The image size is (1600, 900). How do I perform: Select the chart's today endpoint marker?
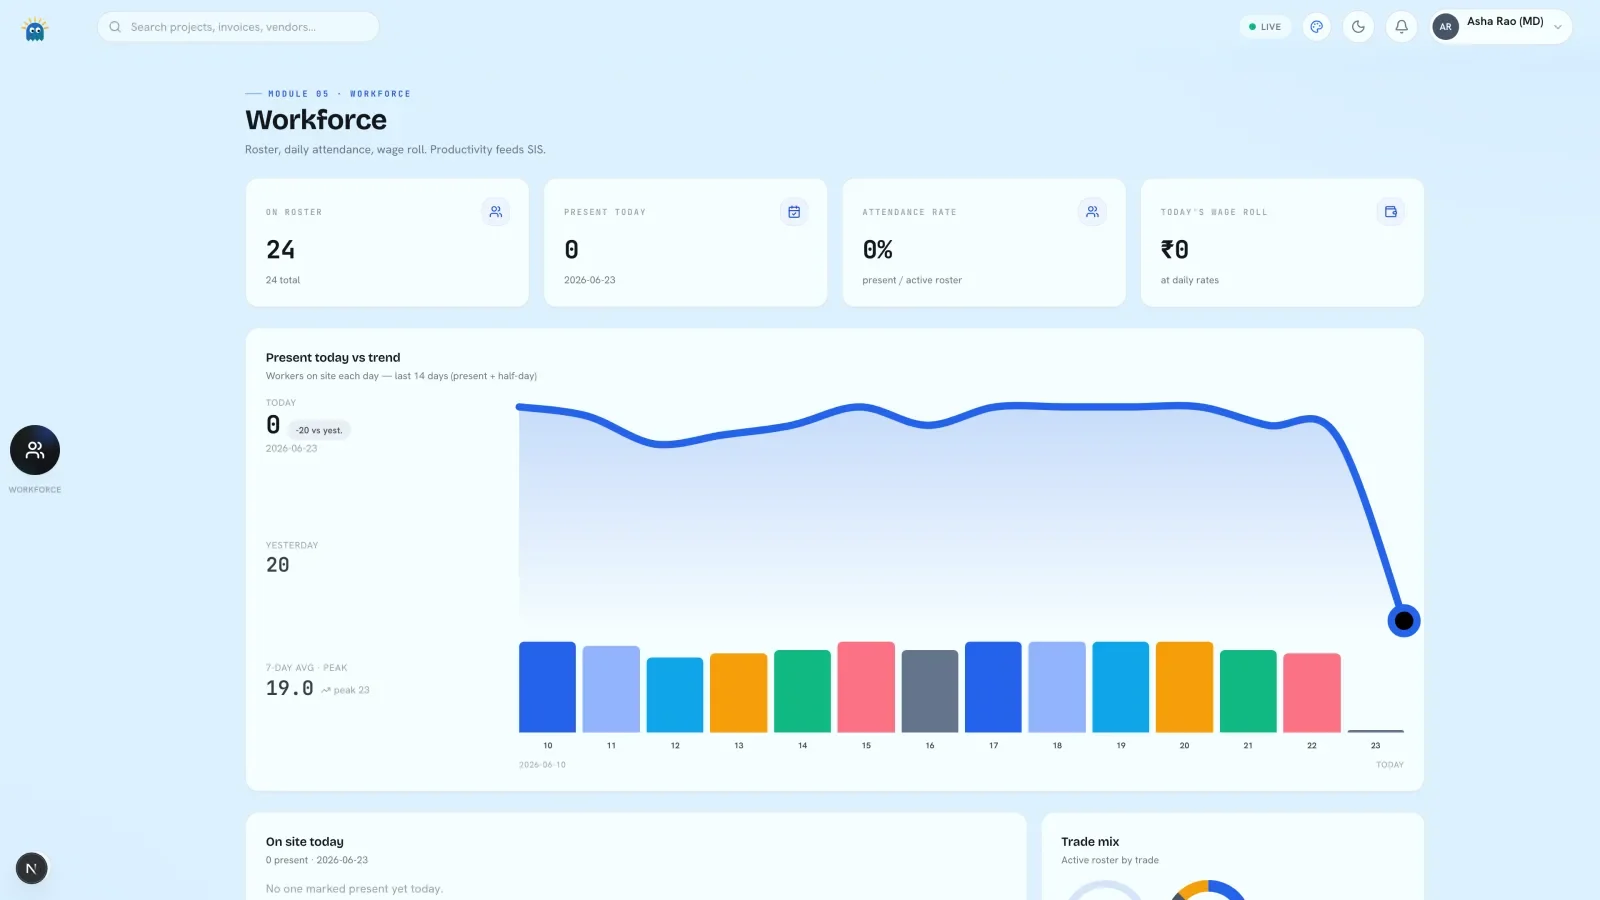point(1404,621)
